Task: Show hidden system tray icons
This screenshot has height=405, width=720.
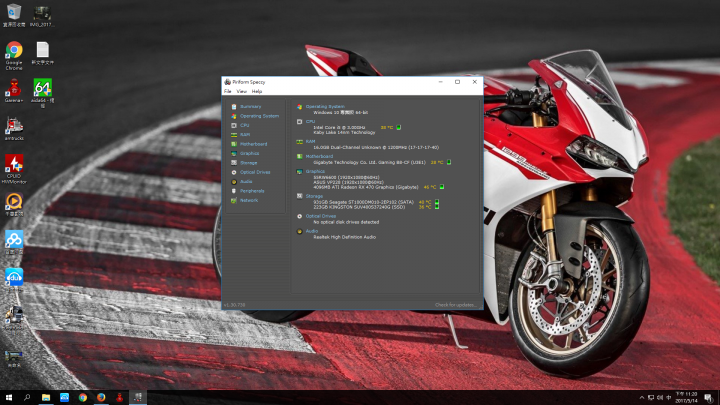Action: pos(641,398)
